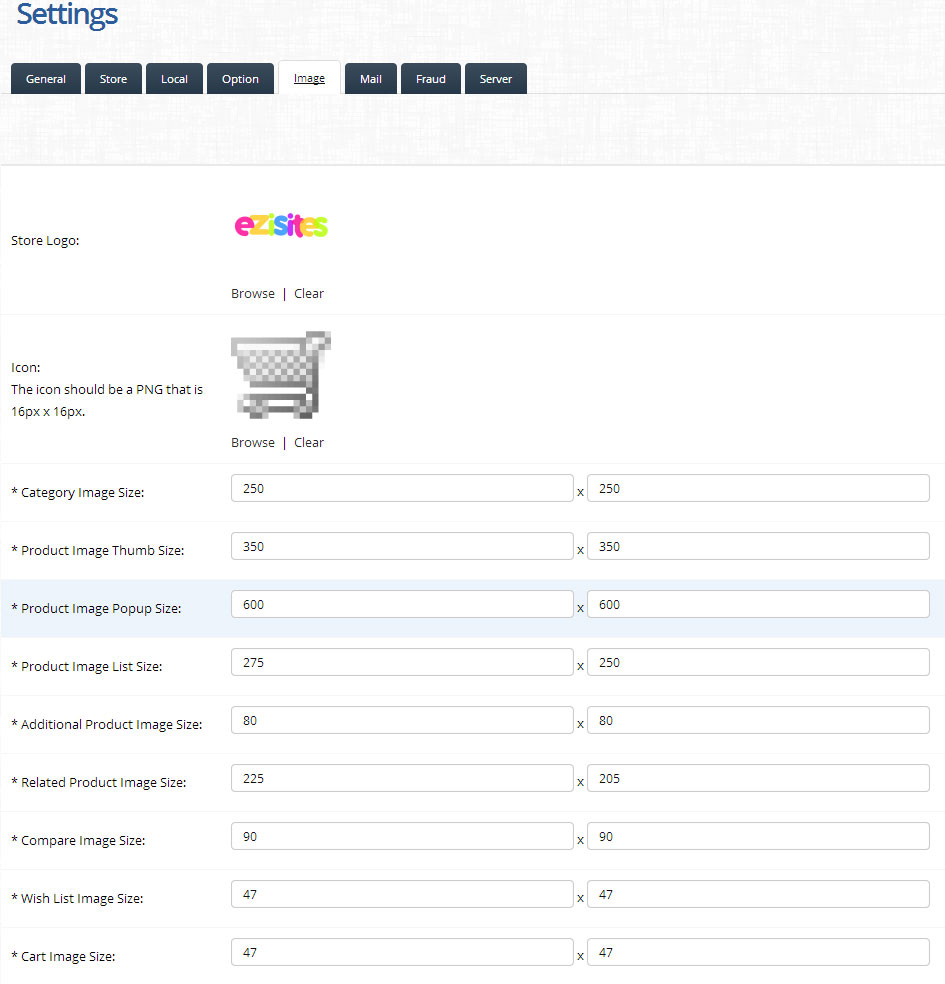945x984 pixels.
Task: Open the Server tab
Action: [495, 79]
